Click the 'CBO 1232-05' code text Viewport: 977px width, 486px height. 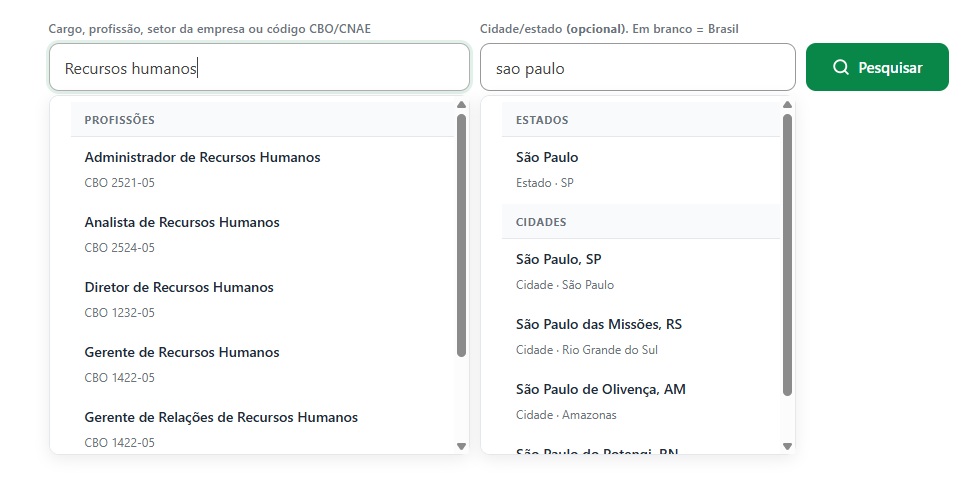click(120, 313)
